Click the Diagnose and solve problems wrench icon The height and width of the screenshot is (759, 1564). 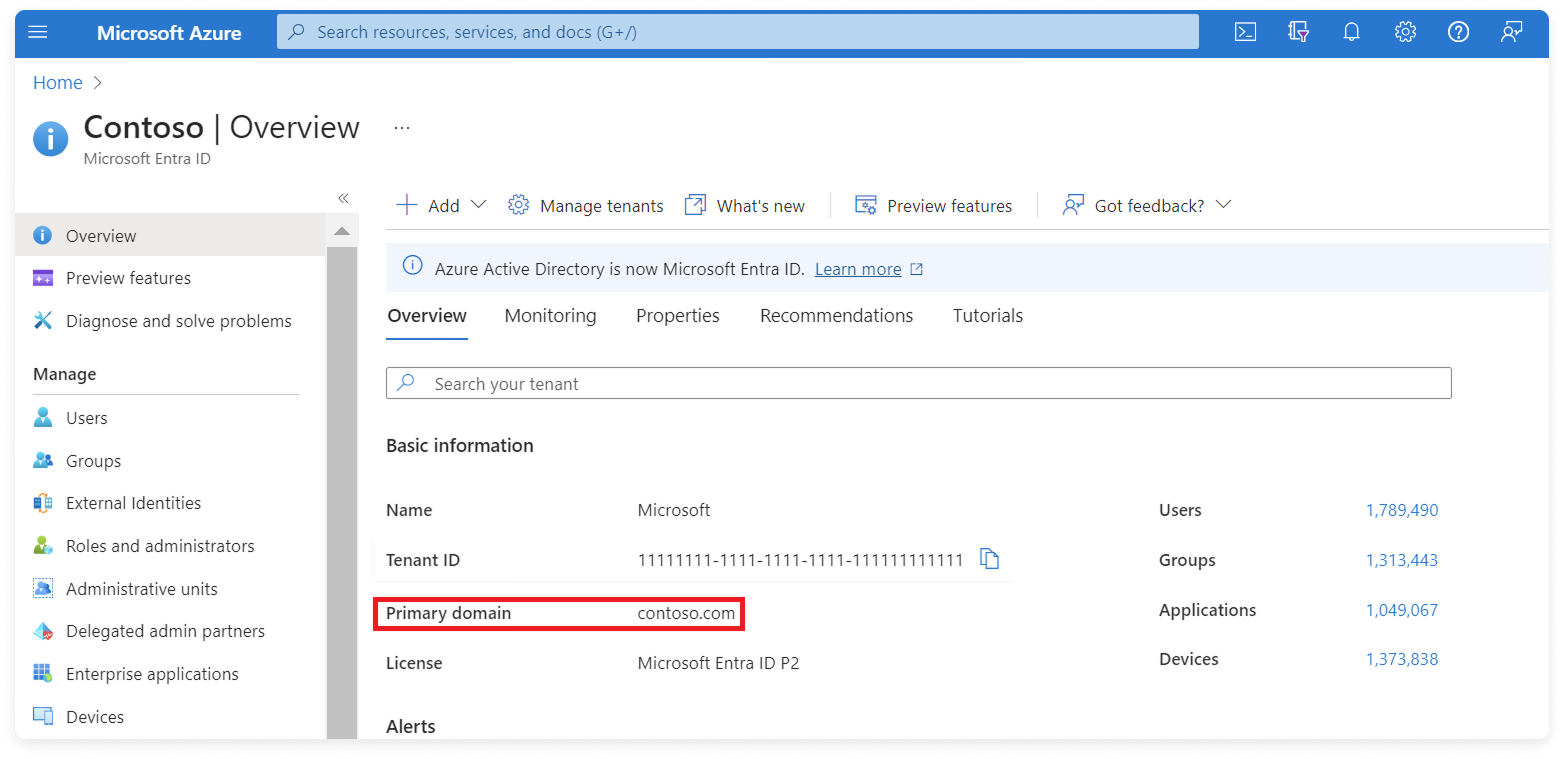pyautogui.click(x=43, y=321)
